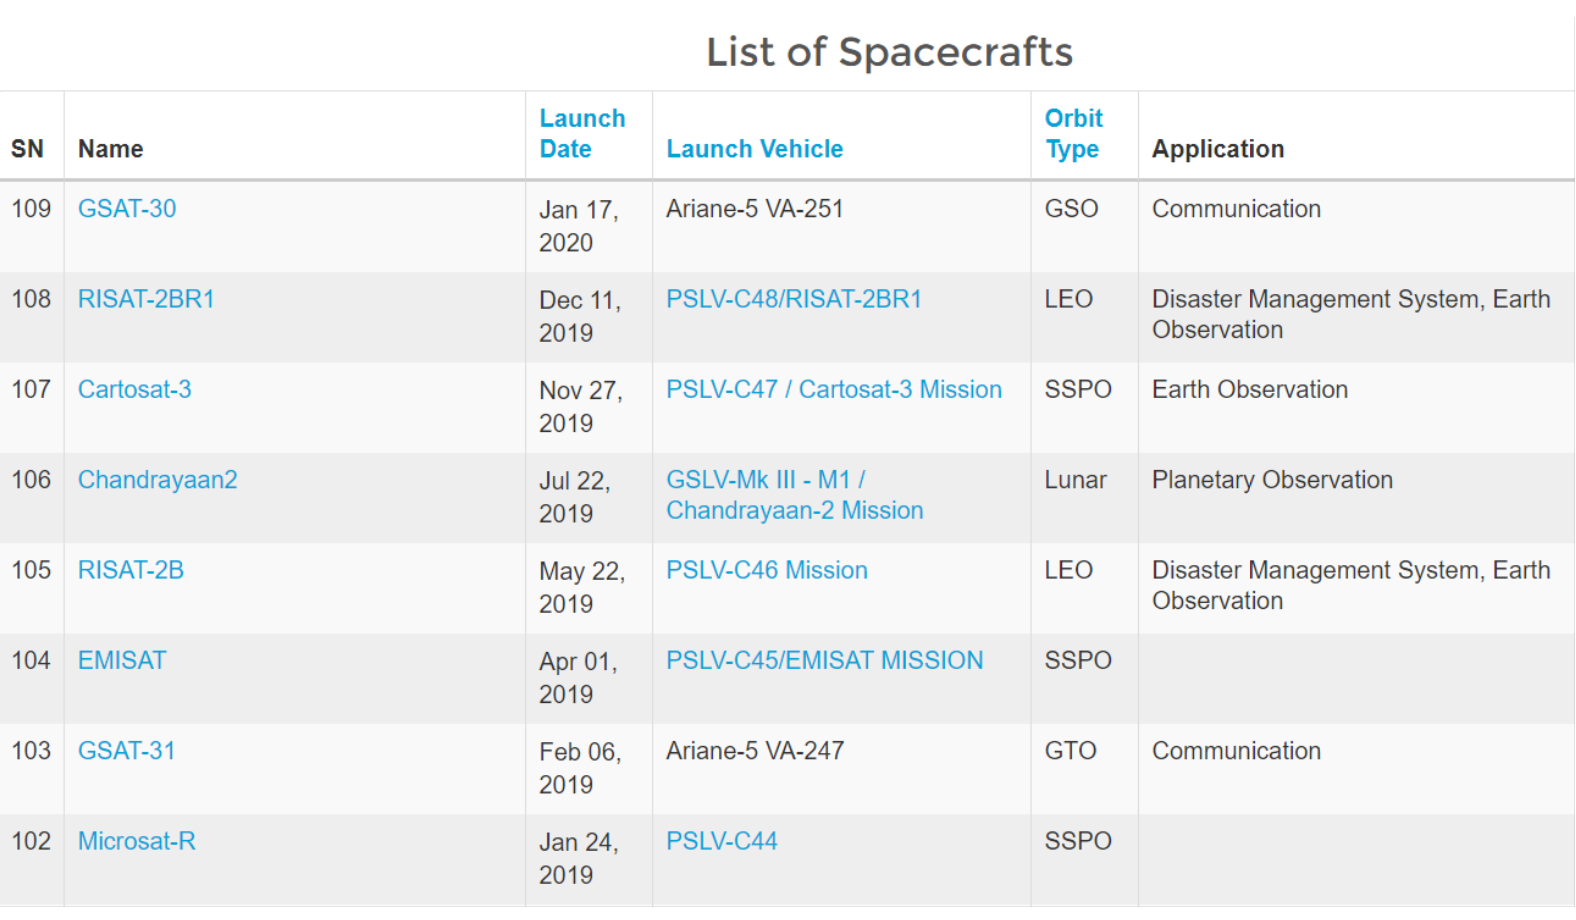
Task: Open the Chandrayaan2 spacecraft page
Action: [158, 480]
